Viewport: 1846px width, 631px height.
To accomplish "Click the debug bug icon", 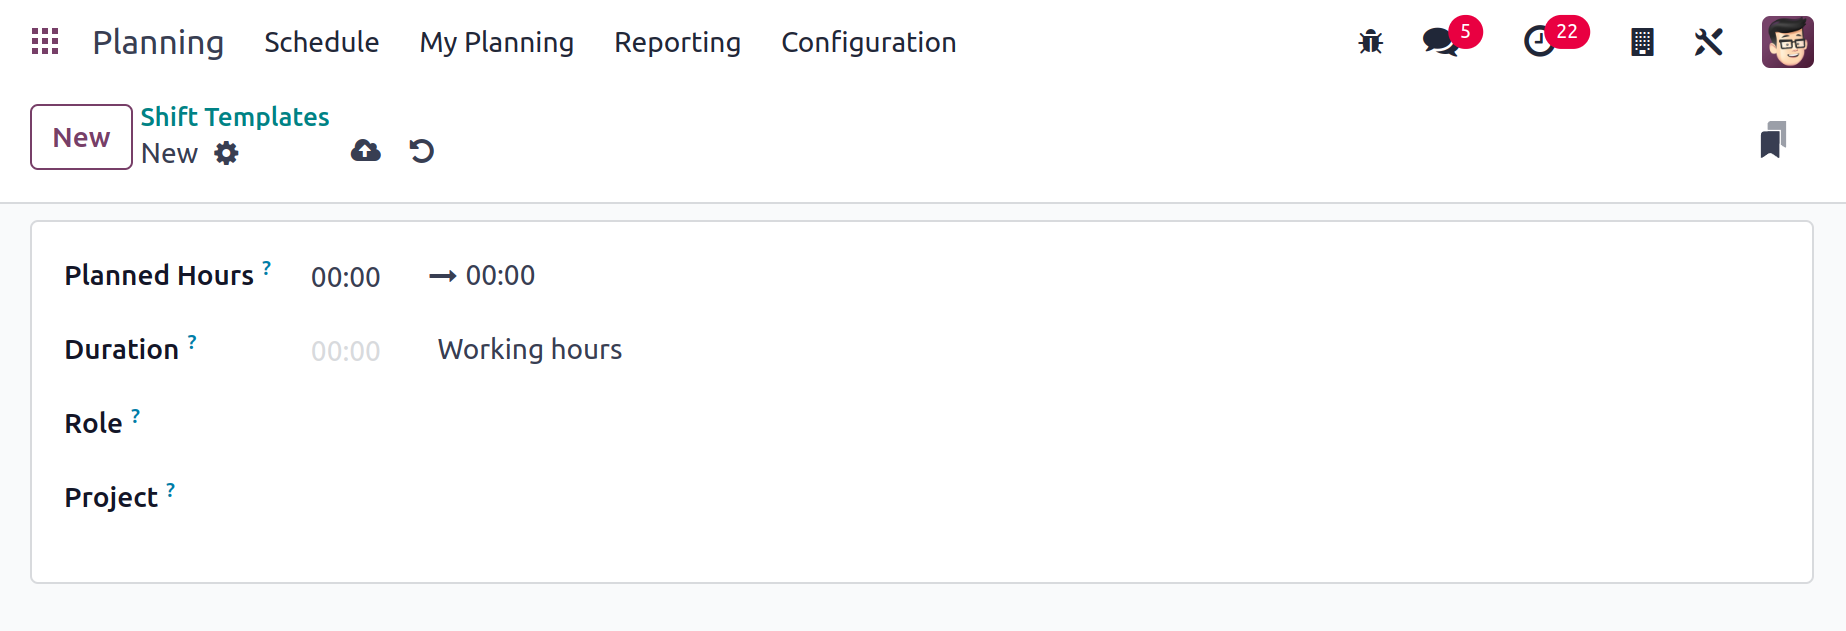I will pos(1370,42).
